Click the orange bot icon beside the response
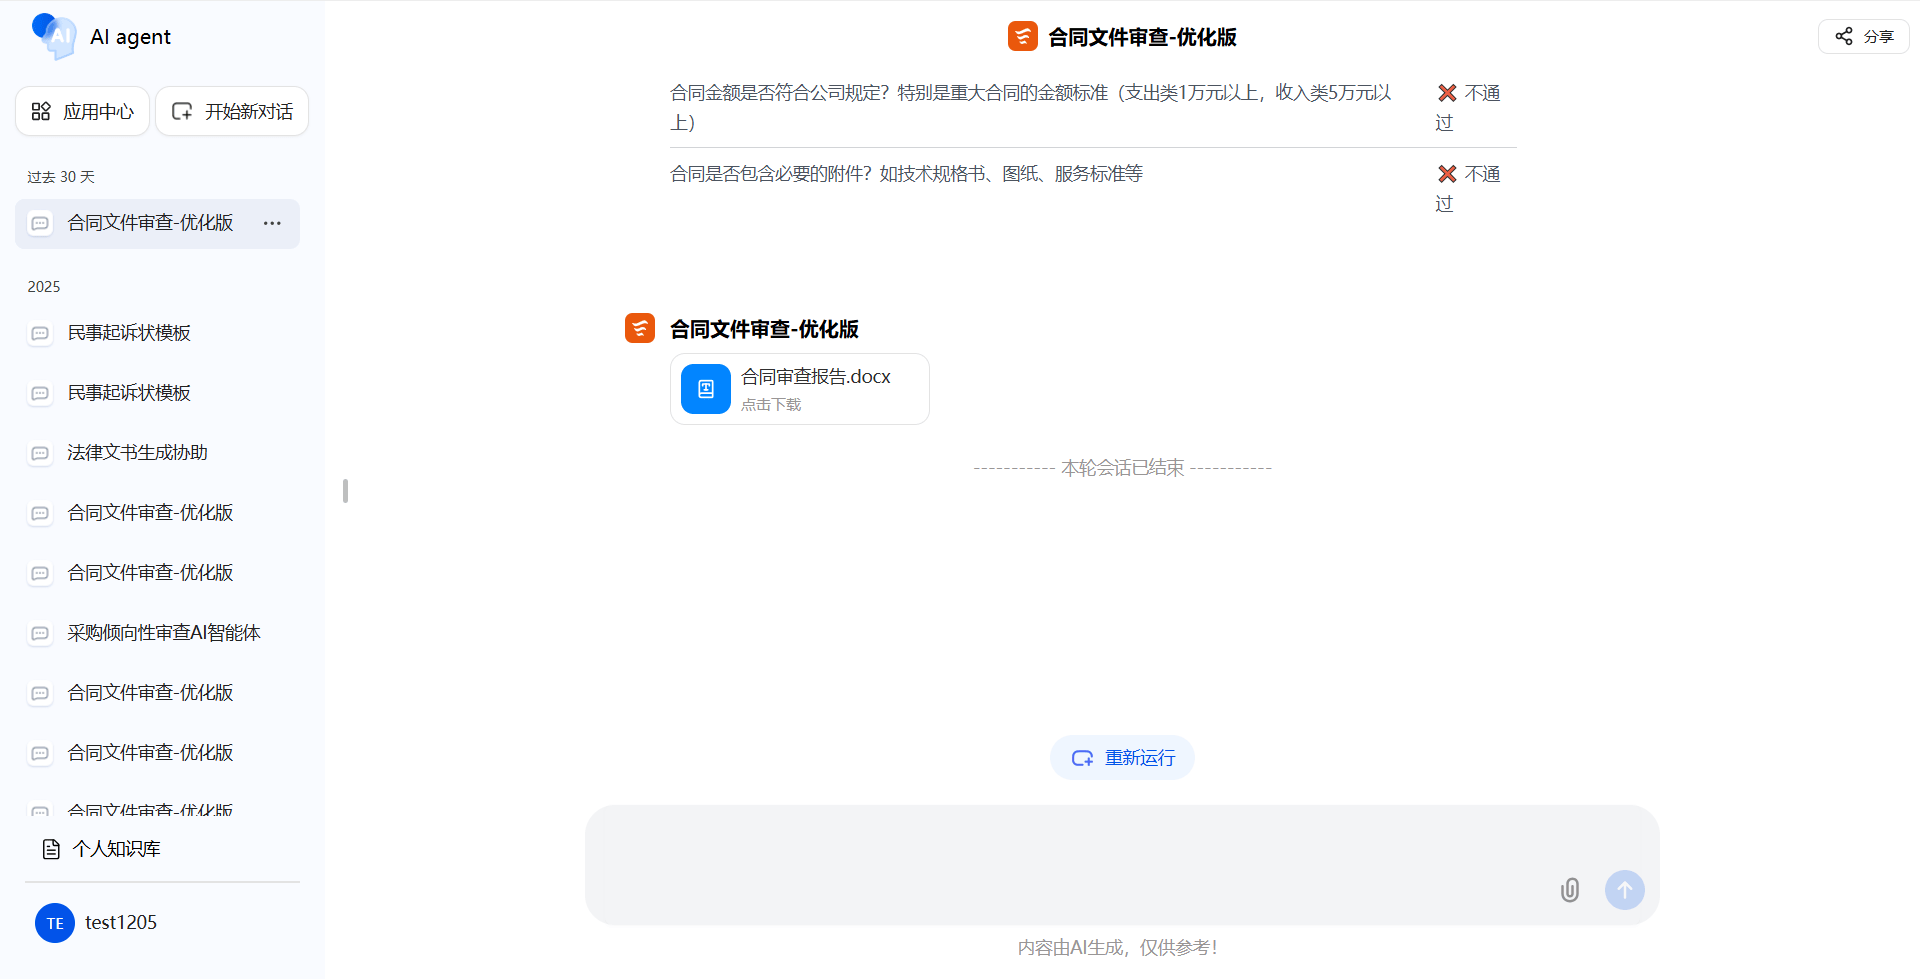Image resolution: width=1920 pixels, height=979 pixels. [640, 328]
